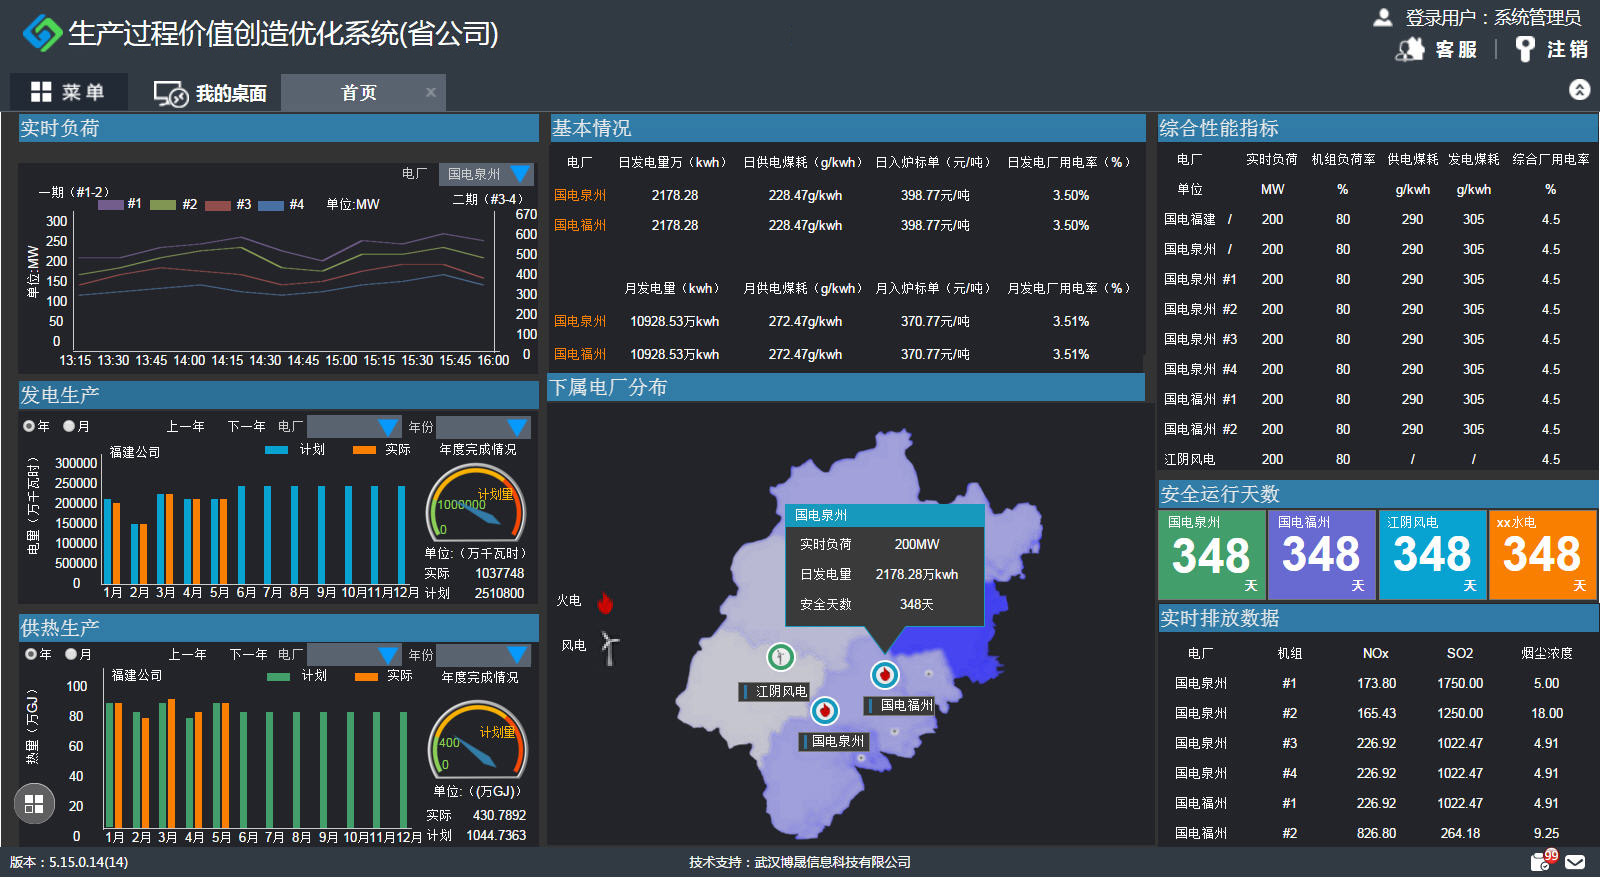Close the 首页 tab
This screenshot has height=878, width=1600.
pos(431,92)
